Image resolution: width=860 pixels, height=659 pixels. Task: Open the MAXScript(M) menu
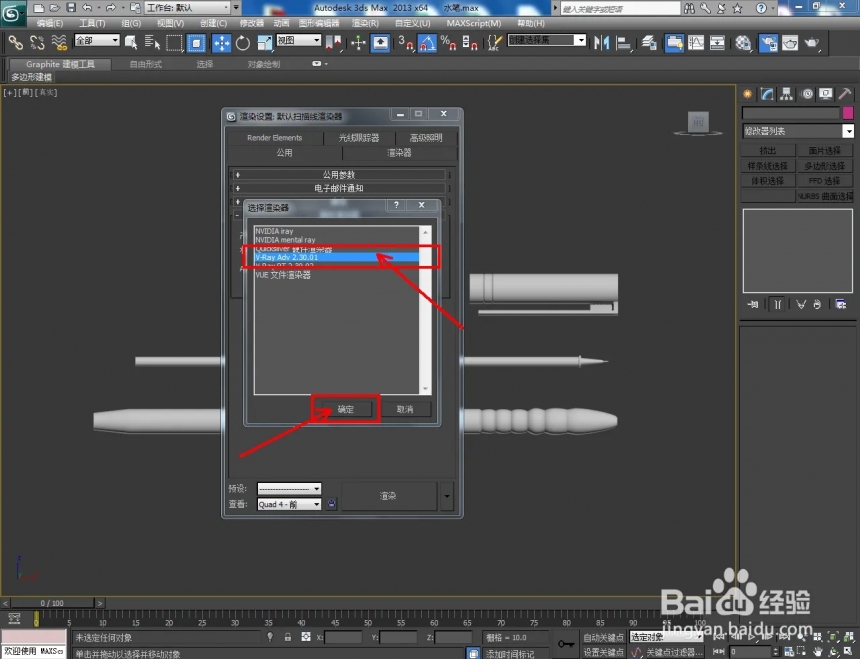[x=473, y=23]
